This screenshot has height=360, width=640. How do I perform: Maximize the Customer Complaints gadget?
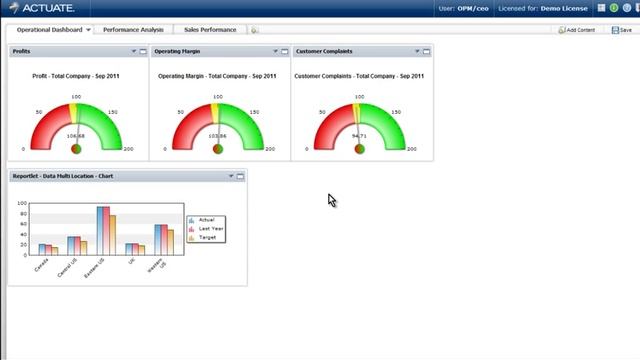[426, 51]
